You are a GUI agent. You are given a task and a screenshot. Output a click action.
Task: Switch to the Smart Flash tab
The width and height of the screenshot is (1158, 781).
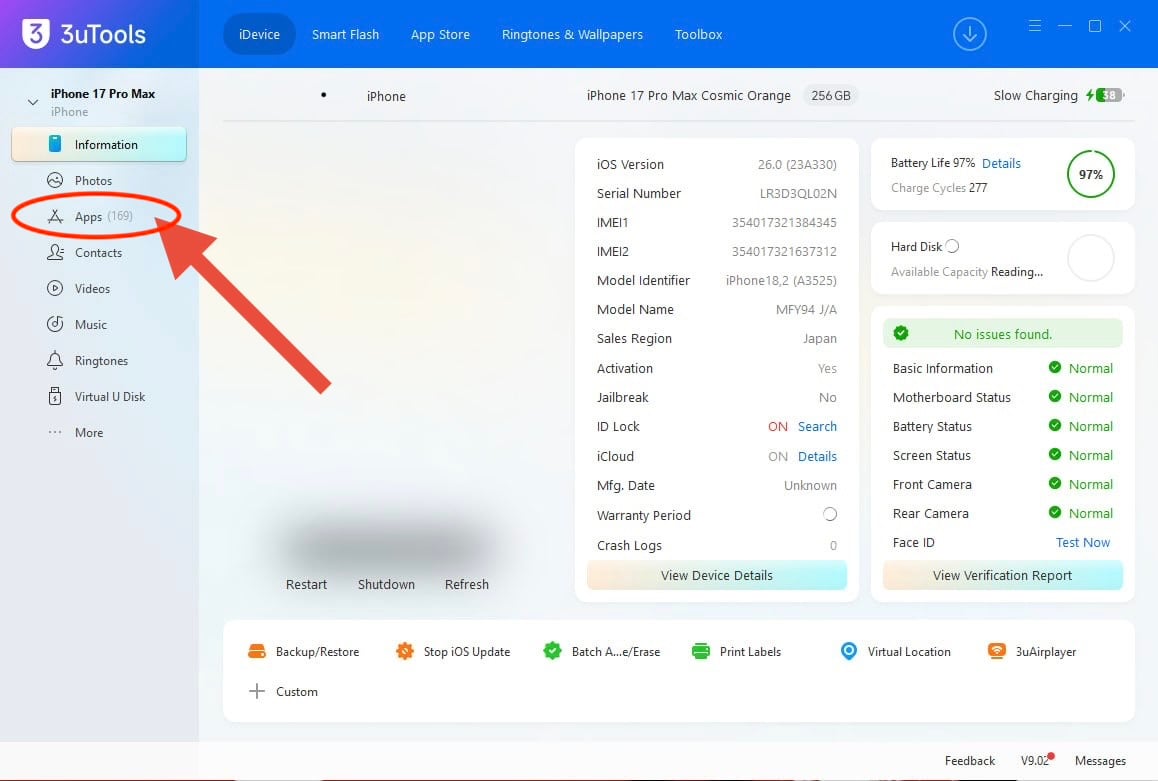345,34
